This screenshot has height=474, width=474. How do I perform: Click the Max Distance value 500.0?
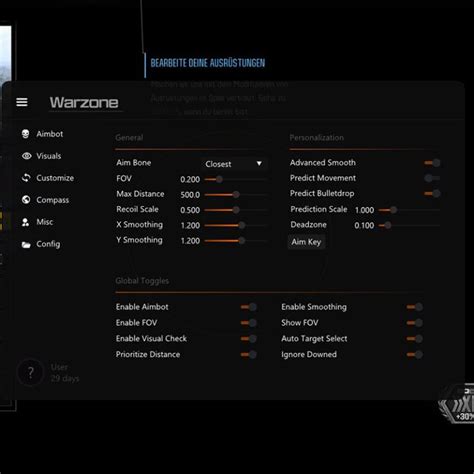click(x=190, y=195)
